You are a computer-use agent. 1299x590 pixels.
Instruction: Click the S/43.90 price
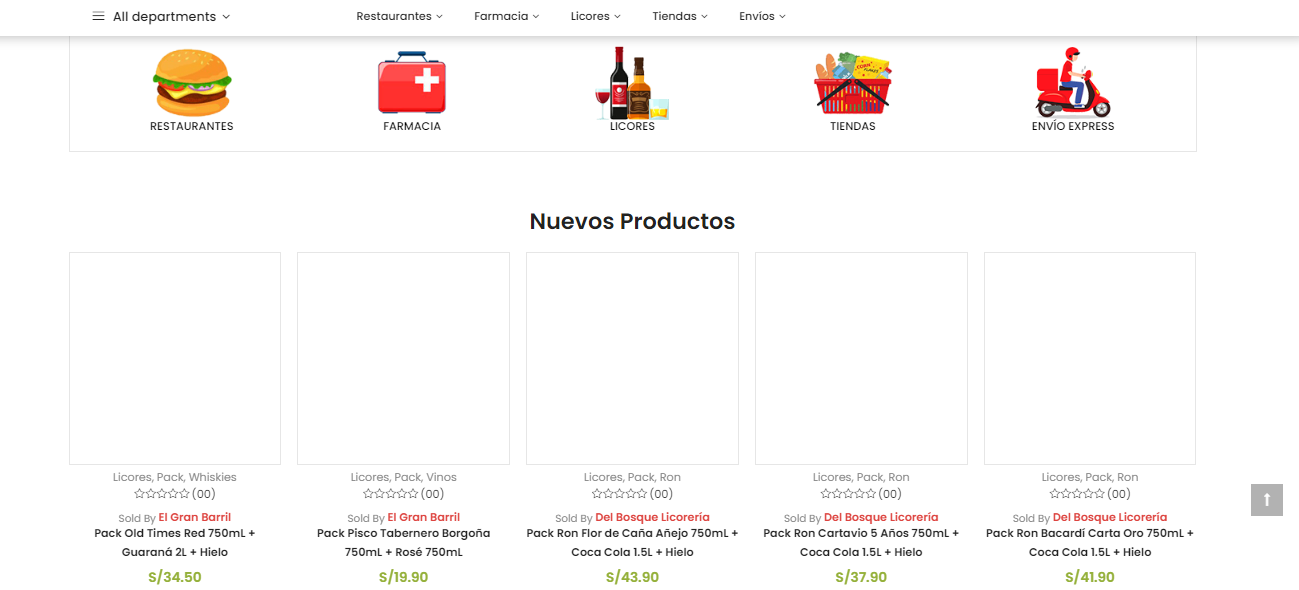632,577
